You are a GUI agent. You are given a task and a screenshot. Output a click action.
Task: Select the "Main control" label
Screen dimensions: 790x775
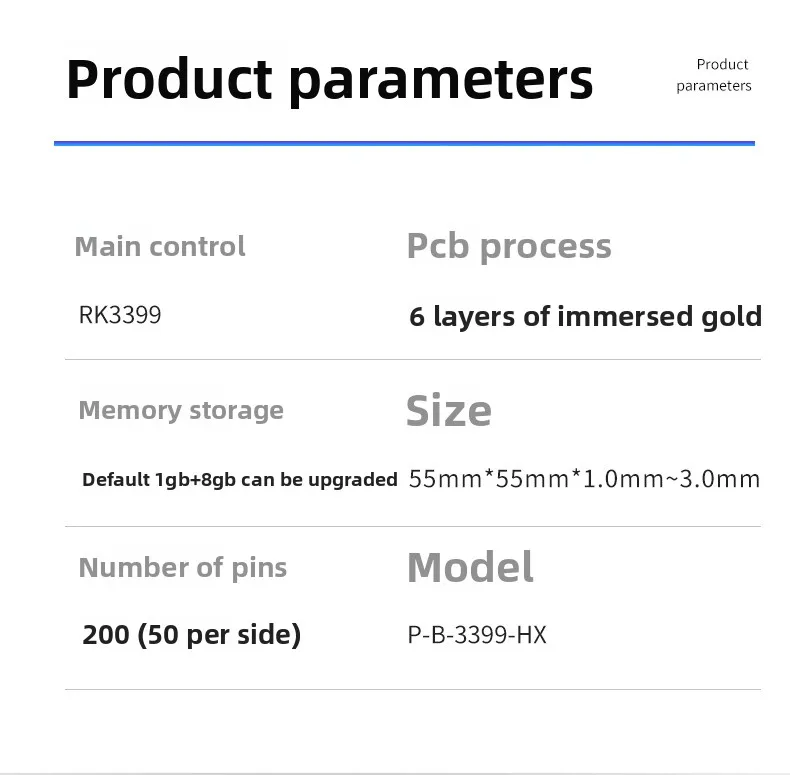click(x=160, y=246)
